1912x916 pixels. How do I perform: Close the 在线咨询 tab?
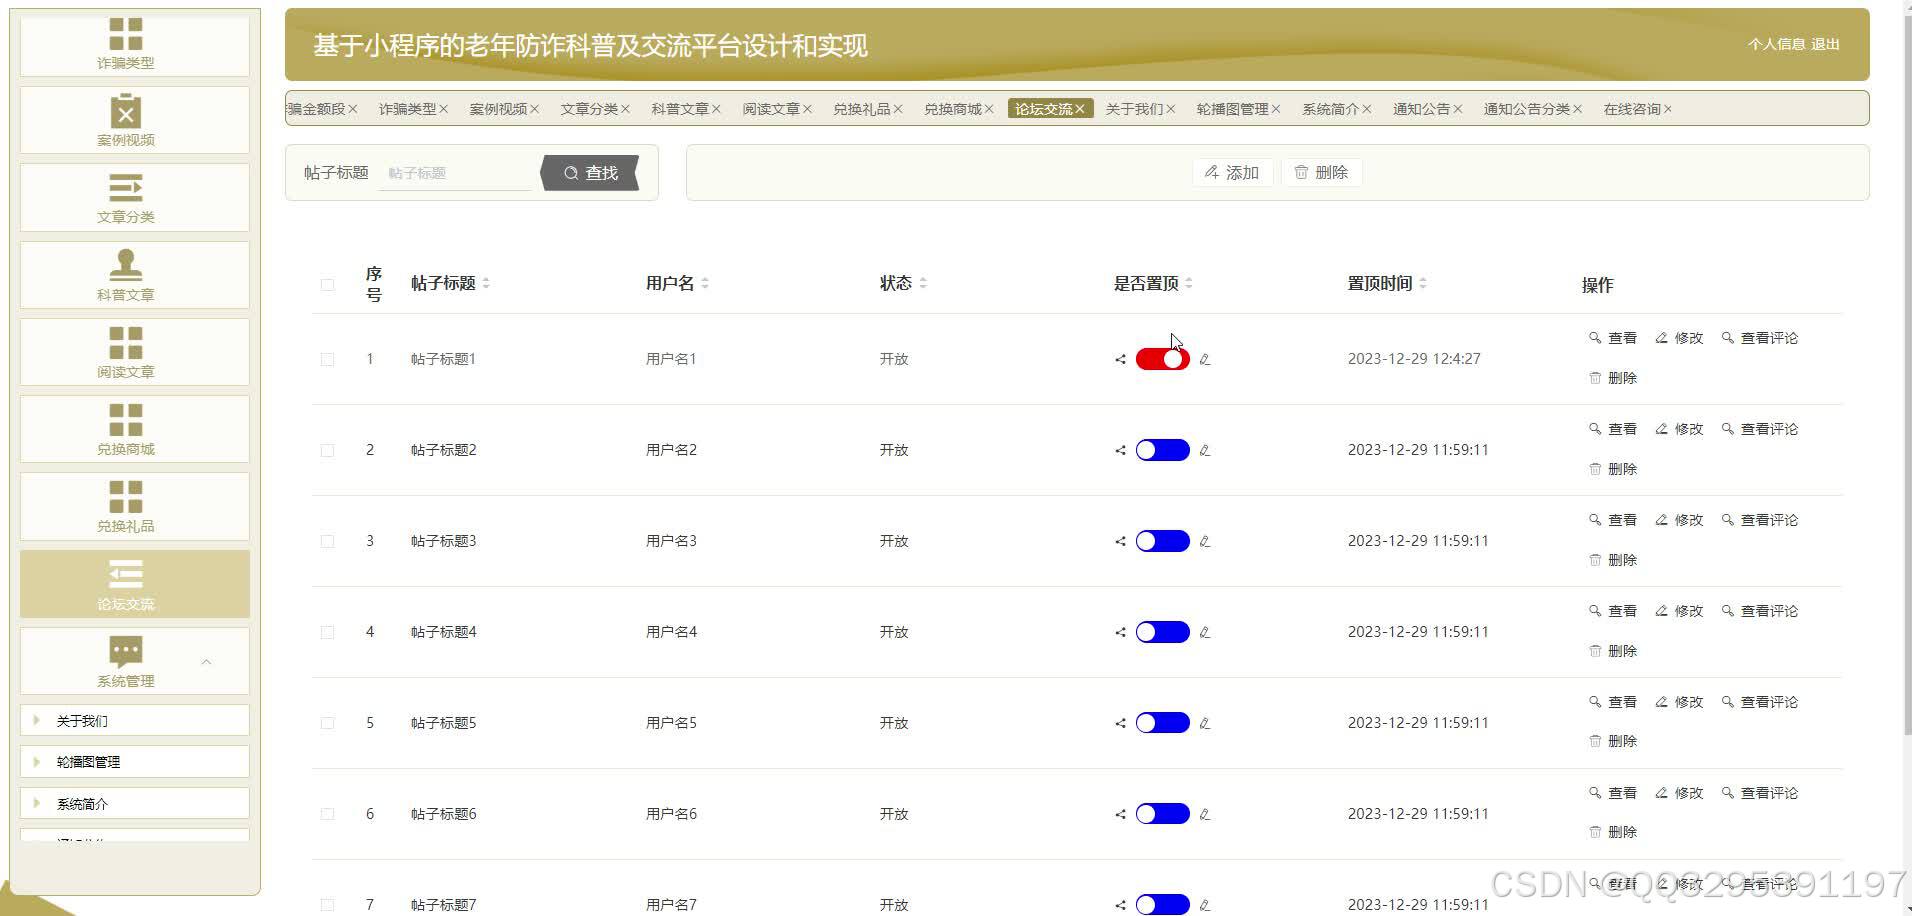pos(1667,109)
